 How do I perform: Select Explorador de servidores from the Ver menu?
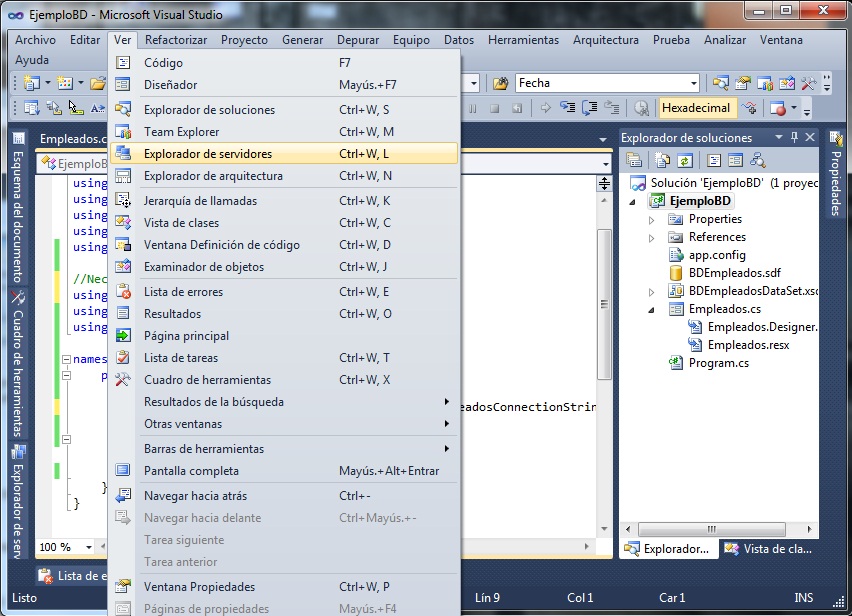210,155
